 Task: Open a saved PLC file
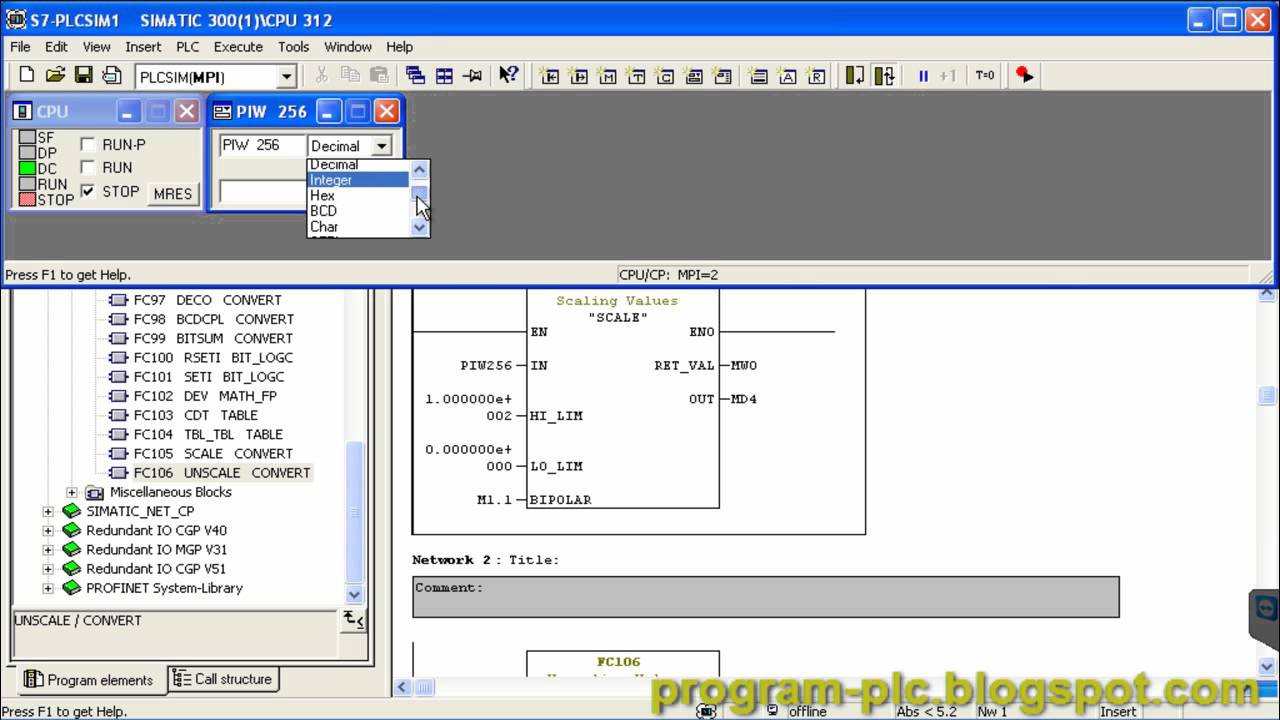[55, 75]
